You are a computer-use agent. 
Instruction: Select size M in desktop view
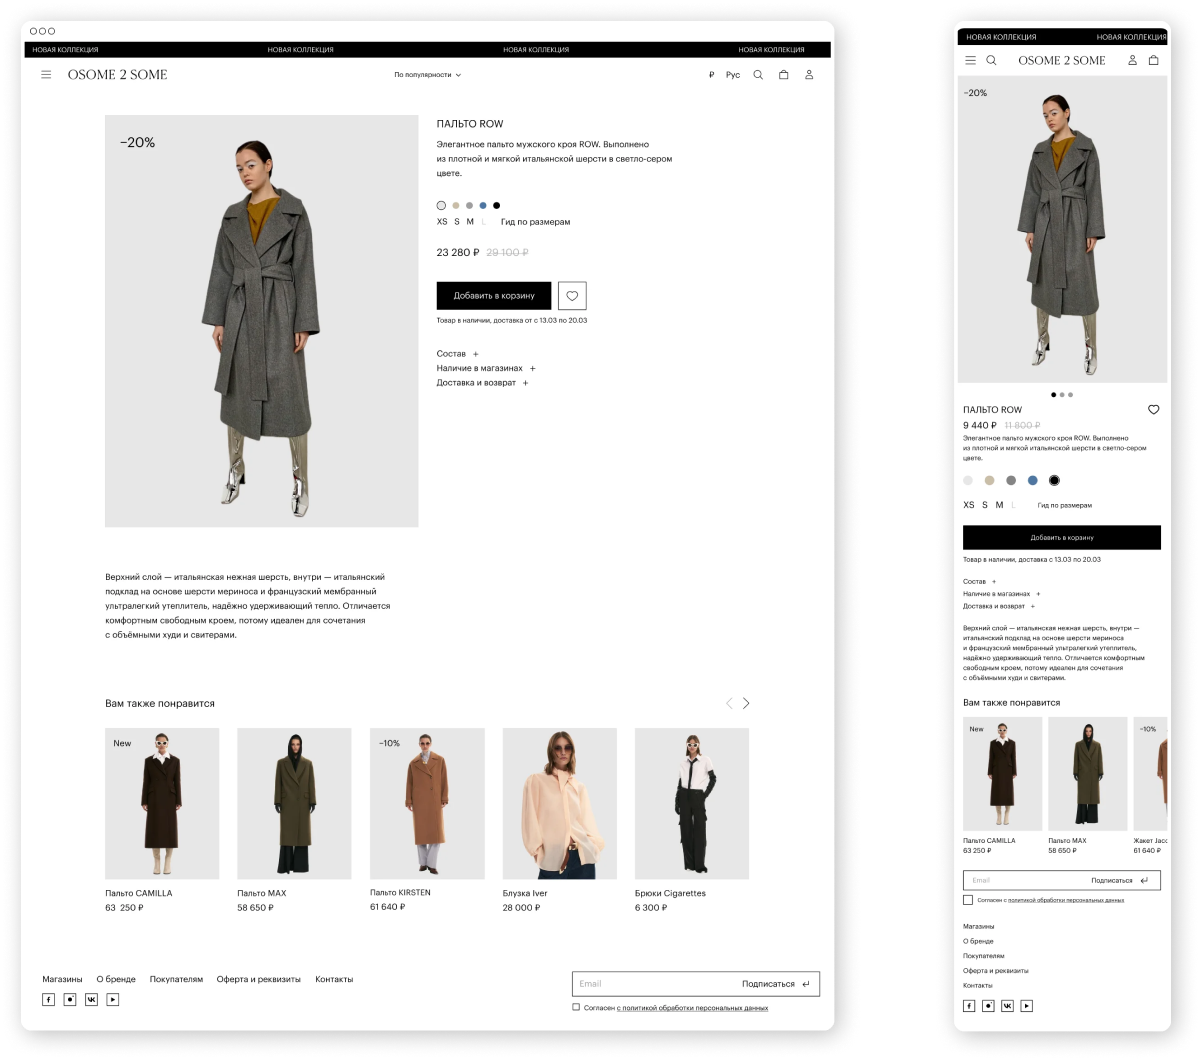470,222
